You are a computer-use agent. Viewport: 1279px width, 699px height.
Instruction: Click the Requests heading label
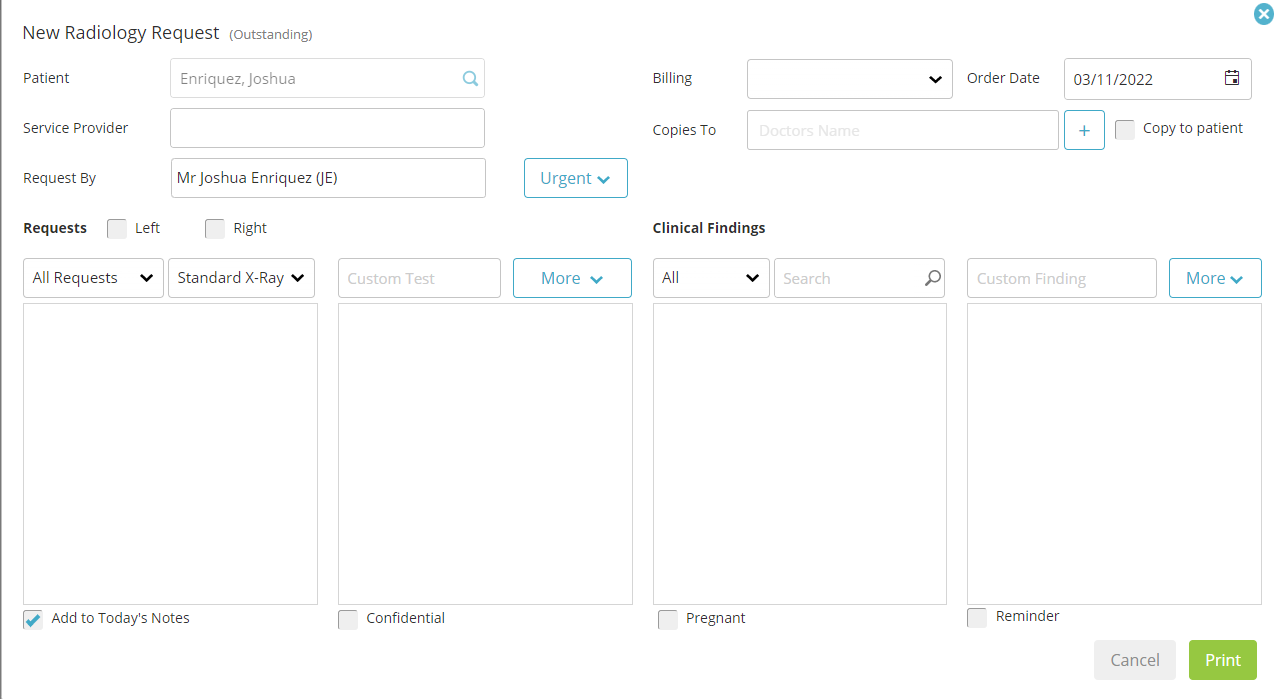coord(55,228)
